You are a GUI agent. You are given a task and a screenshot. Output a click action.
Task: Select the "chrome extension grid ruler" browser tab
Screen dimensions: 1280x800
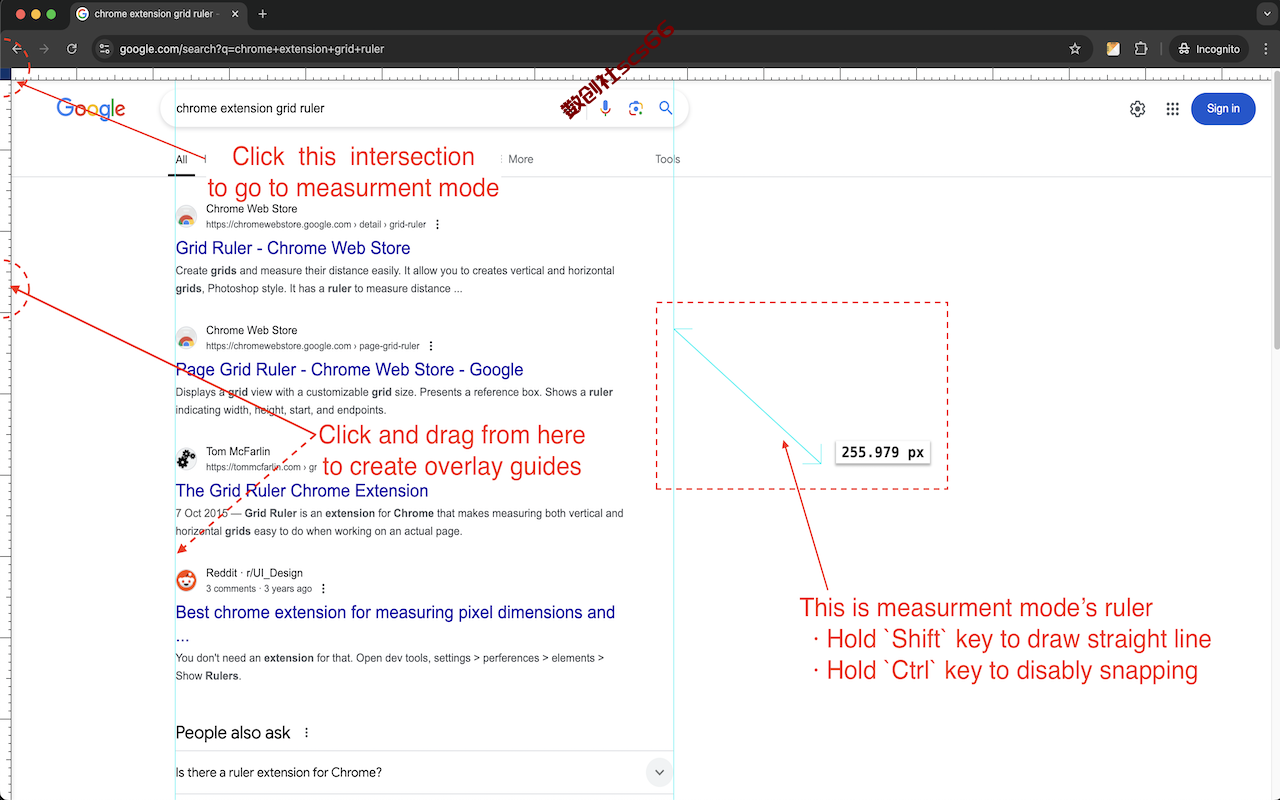click(x=158, y=14)
